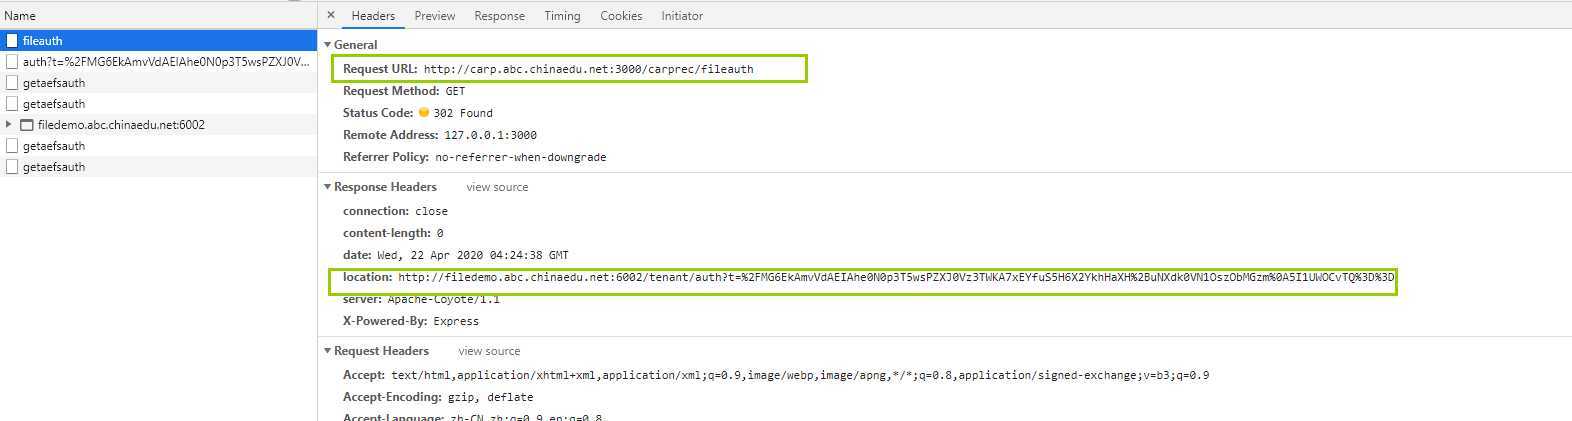Click the Accept-Encoding gzip, deflate value

(x=490, y=397)
